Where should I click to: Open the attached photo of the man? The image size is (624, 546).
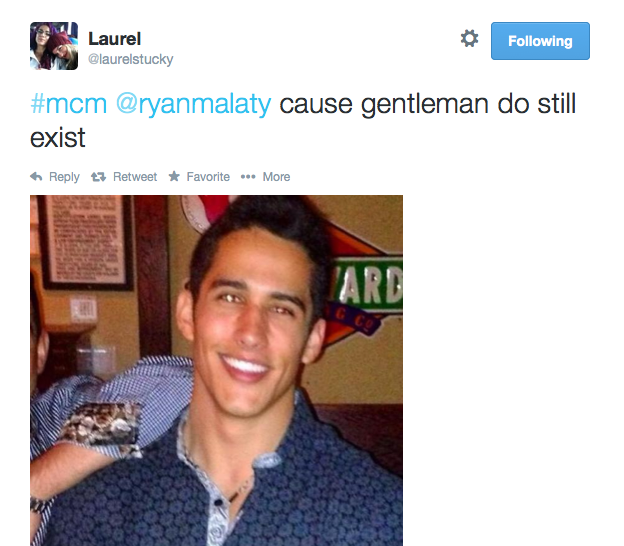click(x=216, y=370)
